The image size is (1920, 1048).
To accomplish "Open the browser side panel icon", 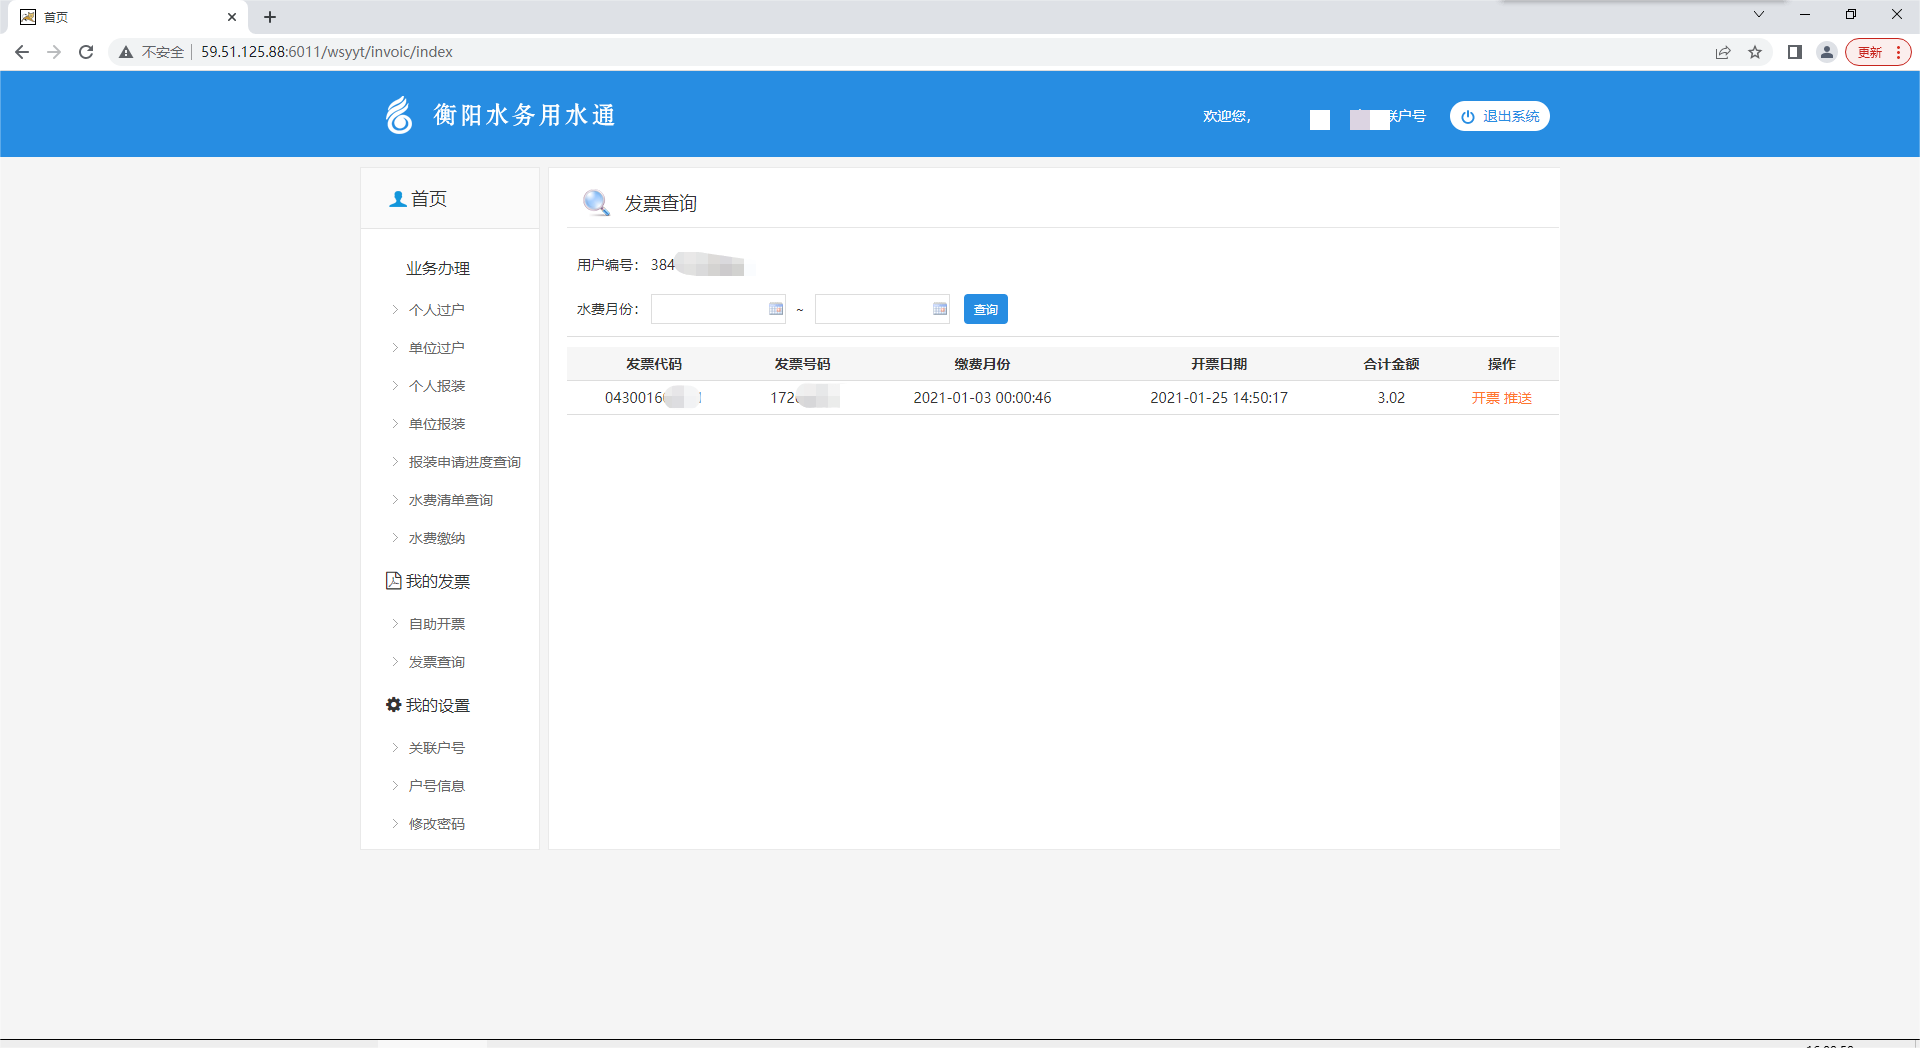I will click(1794, 52).
